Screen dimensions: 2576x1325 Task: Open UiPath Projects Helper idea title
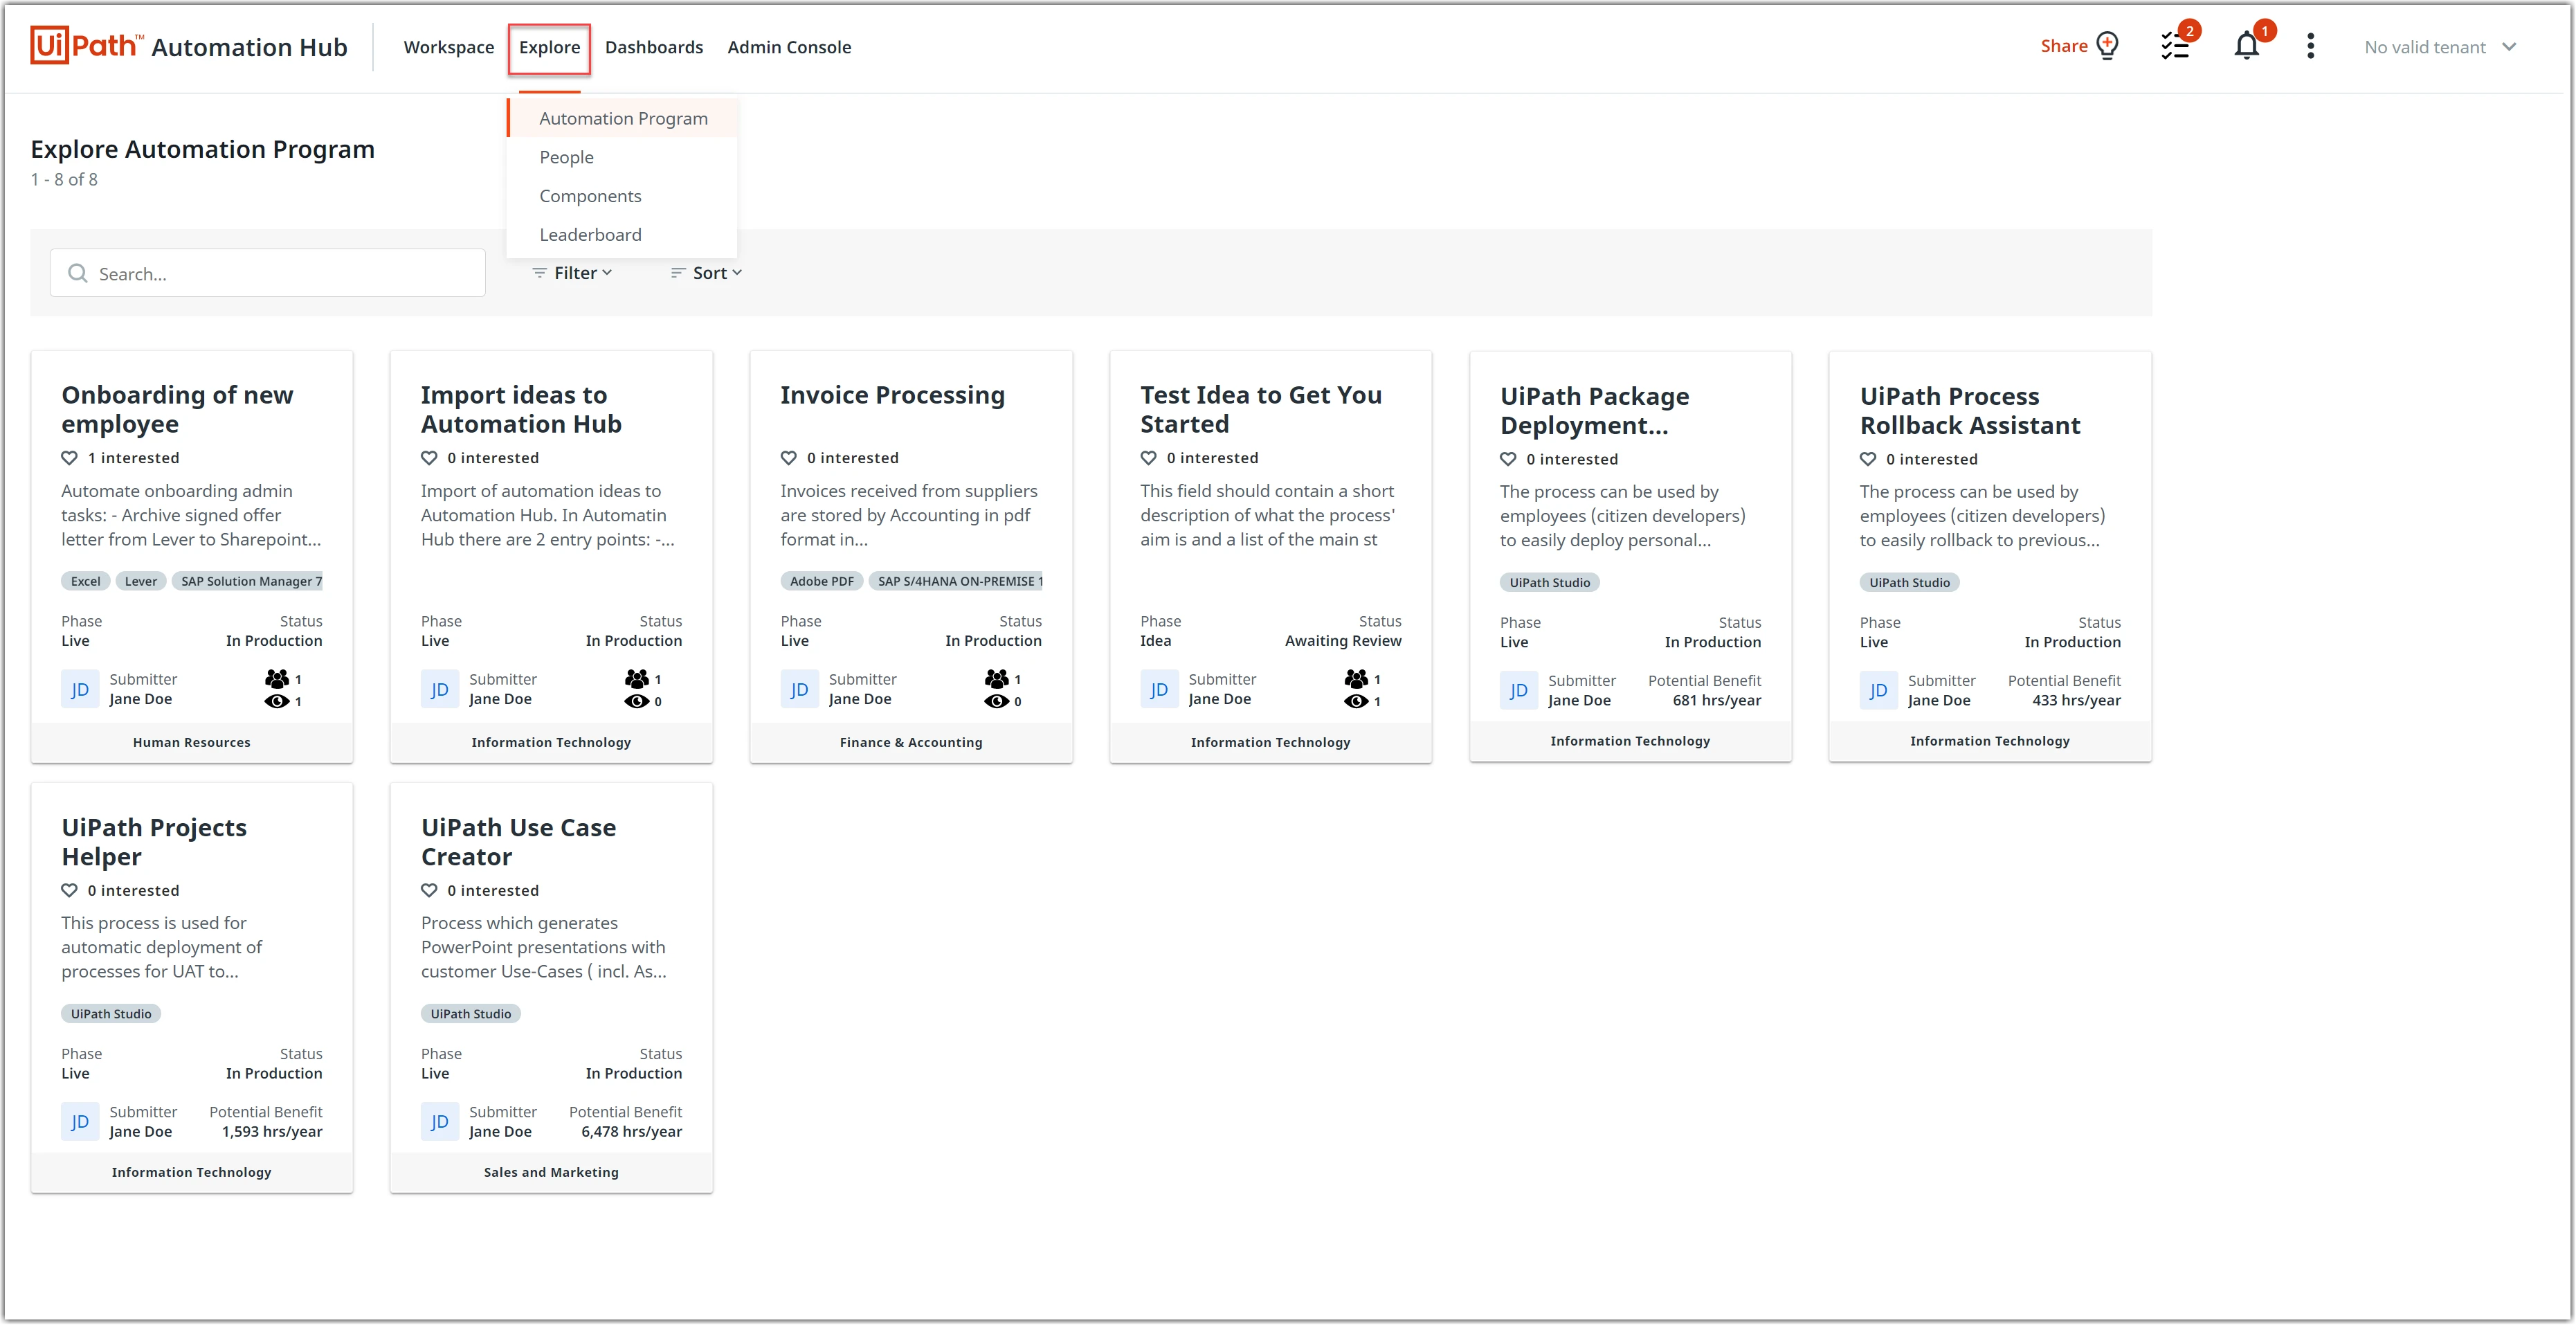coord(154,842)
